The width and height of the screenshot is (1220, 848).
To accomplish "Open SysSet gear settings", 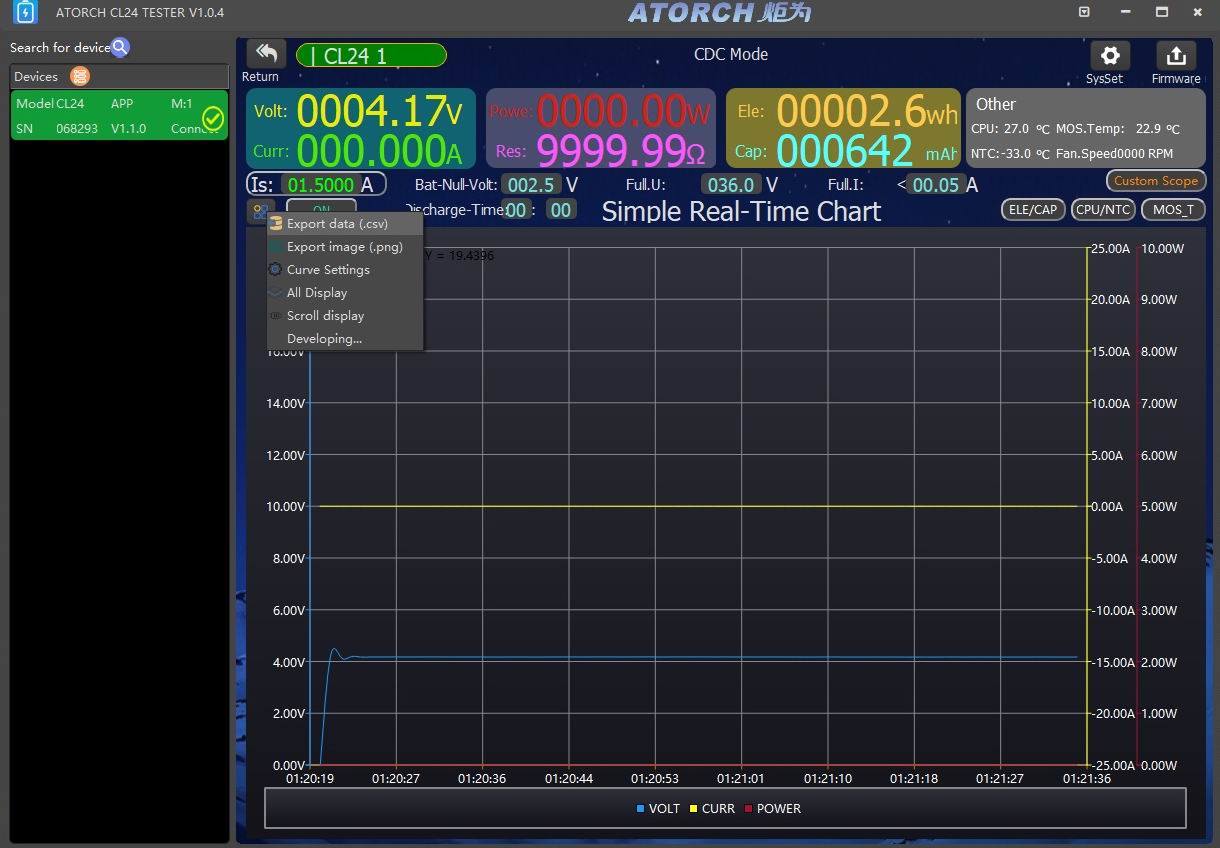I will [1109, 55].
